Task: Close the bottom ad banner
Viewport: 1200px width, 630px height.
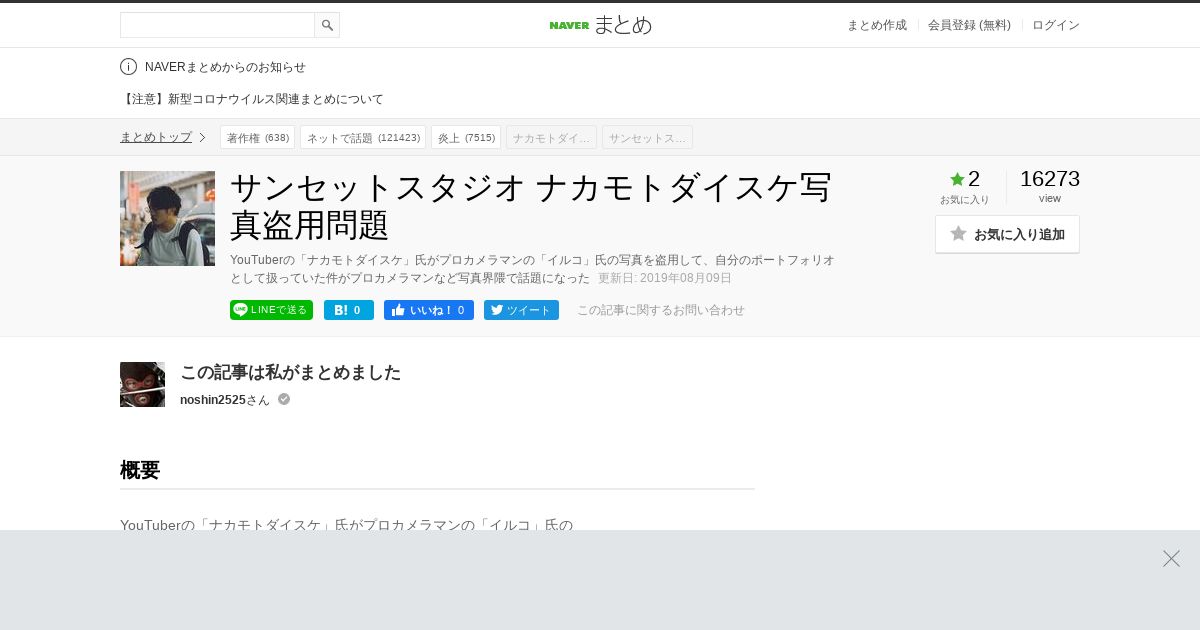Action: click(1171, 558)
